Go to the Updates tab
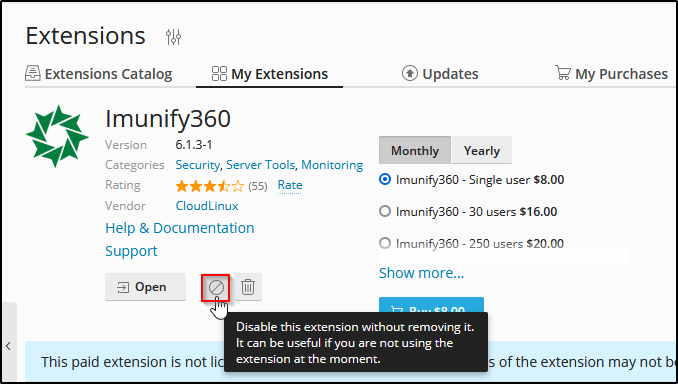The height and width of the screenshot is (384, 678). (x=440, y=74)
